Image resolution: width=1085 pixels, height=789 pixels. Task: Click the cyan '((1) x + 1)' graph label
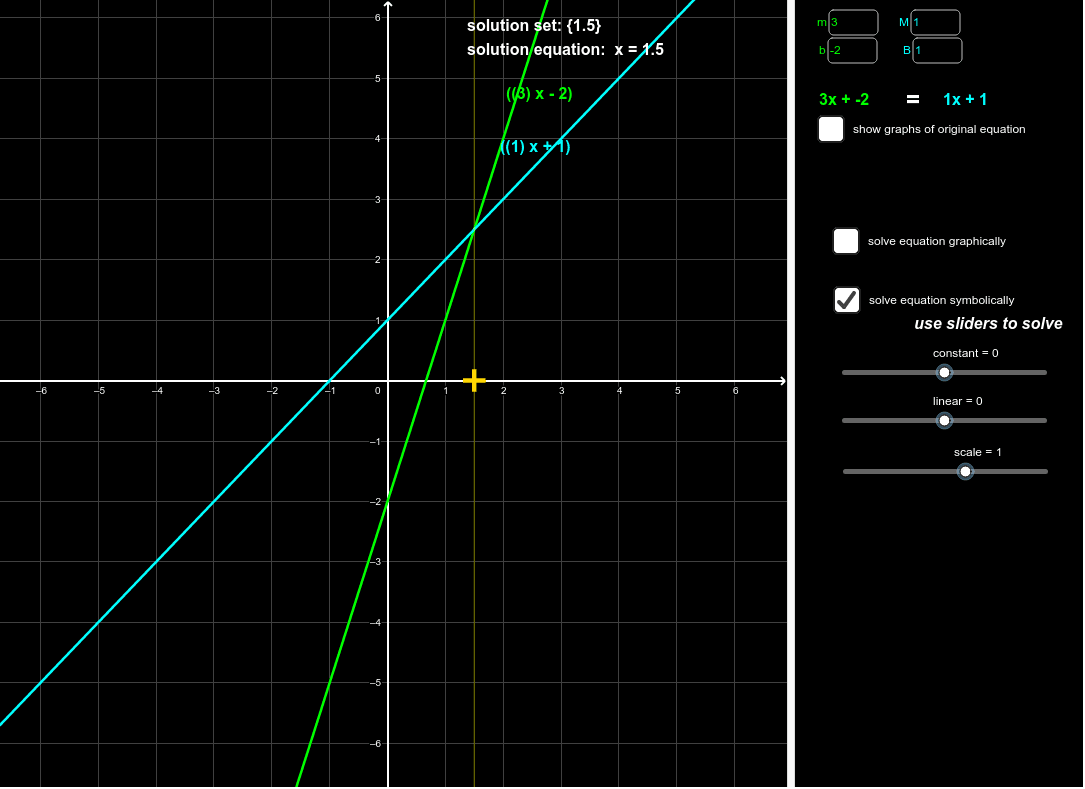tap(536, 147)
